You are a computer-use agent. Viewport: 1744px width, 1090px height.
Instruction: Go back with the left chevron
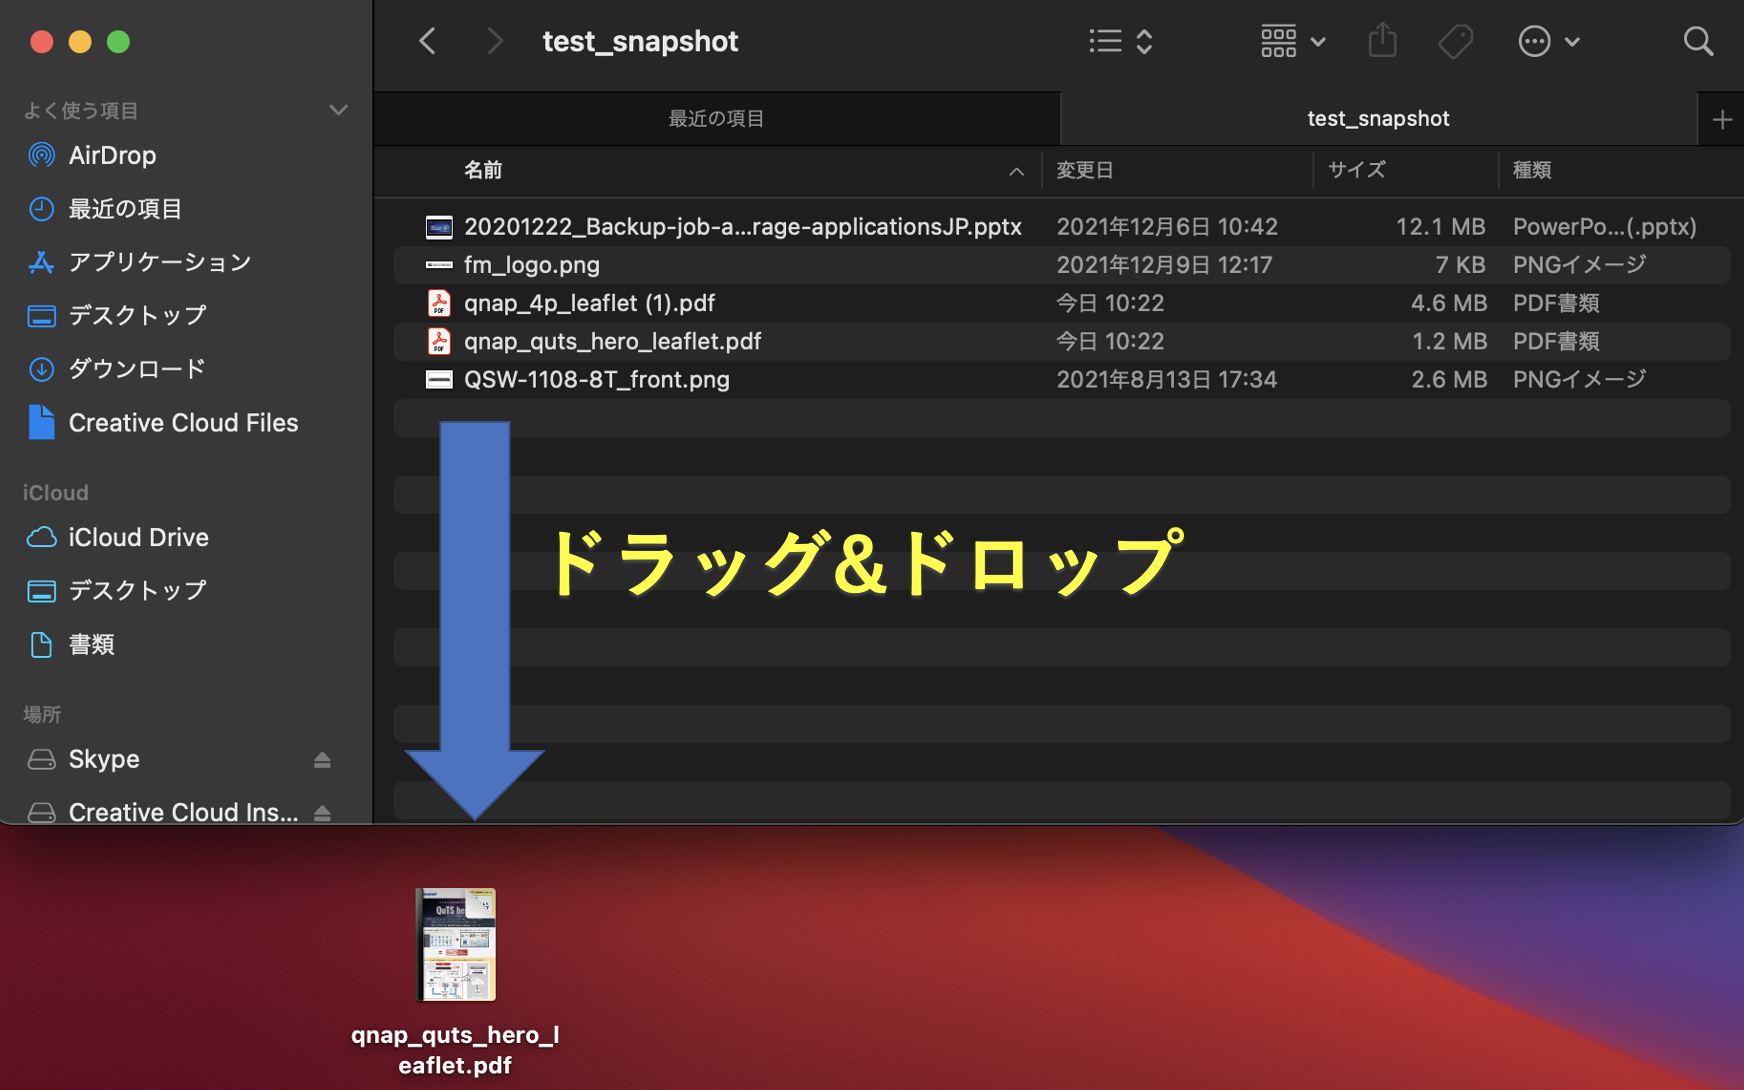point(428,41)
